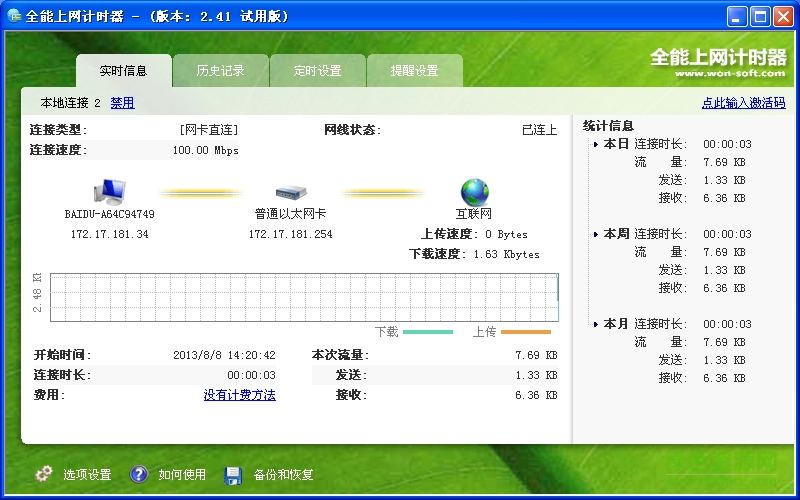Click the Ethernet network card icon
Image resolution: width=800 pixels, height=500 pixels.
(290, 192)
